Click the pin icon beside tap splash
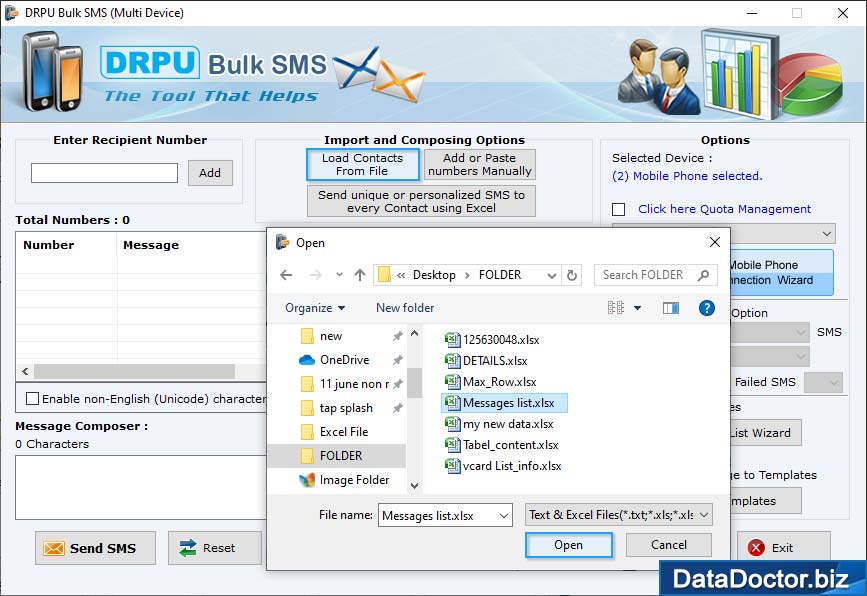 (397, 408)
